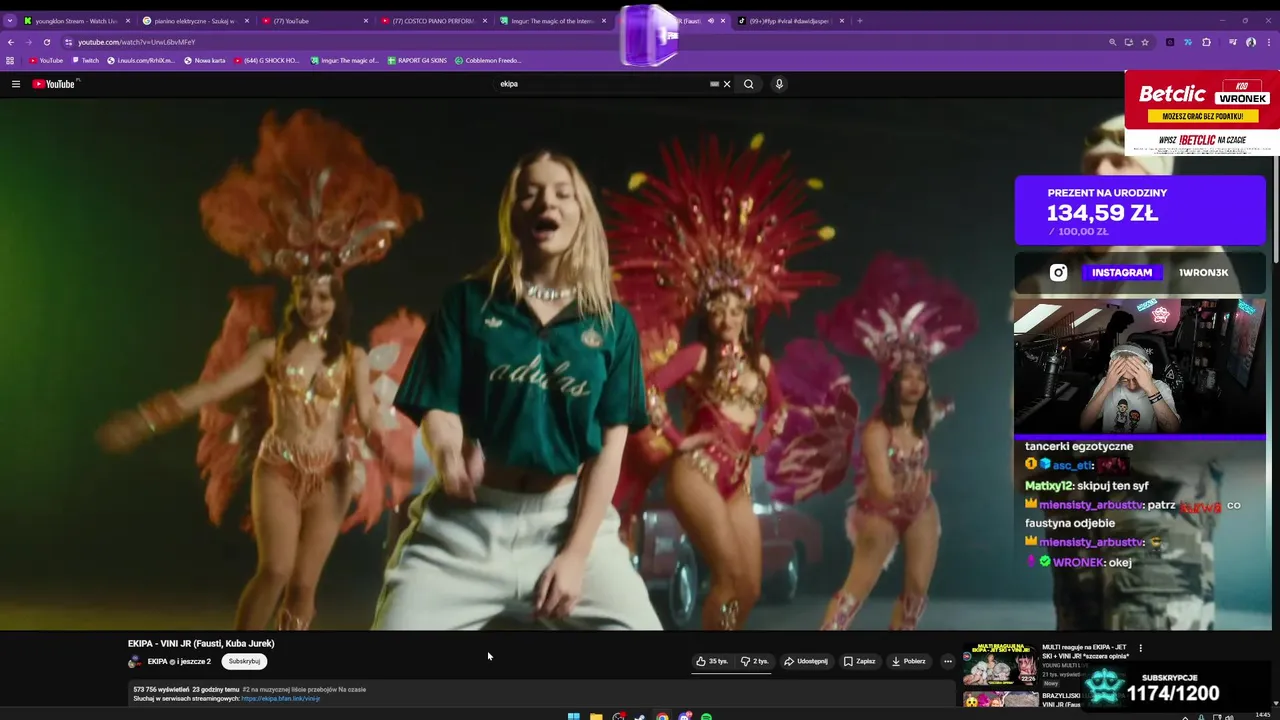Open Chrome from the taskbar

(662, 716)
